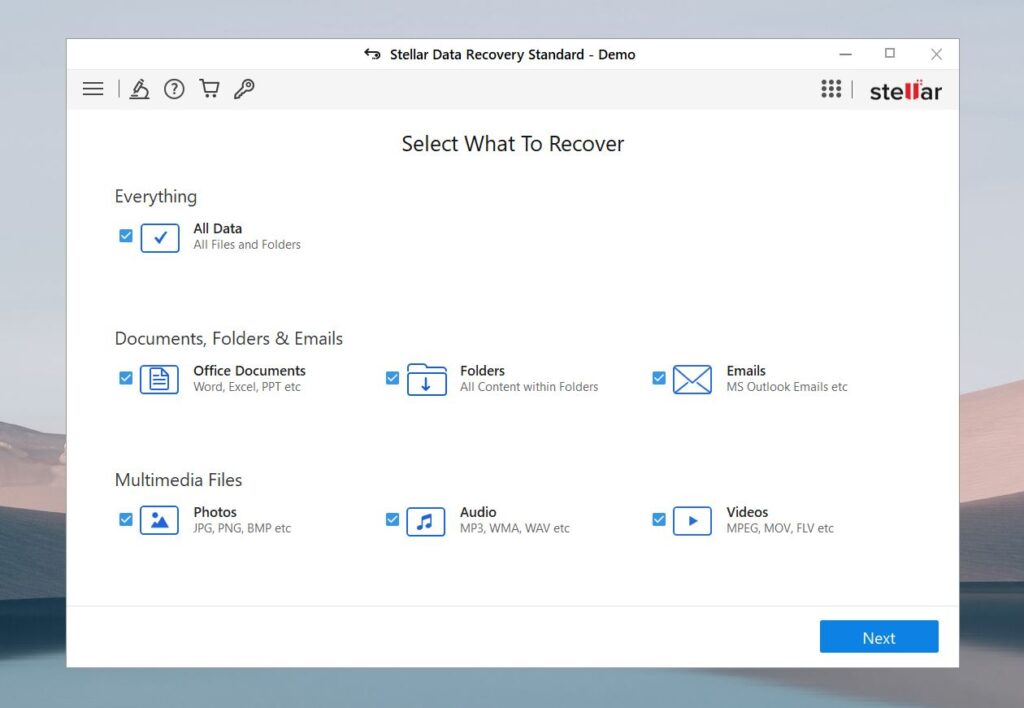Viewport: 1024px width, 708px height.
Task: Click the back arrow in title bar
Action: (370, 54)
